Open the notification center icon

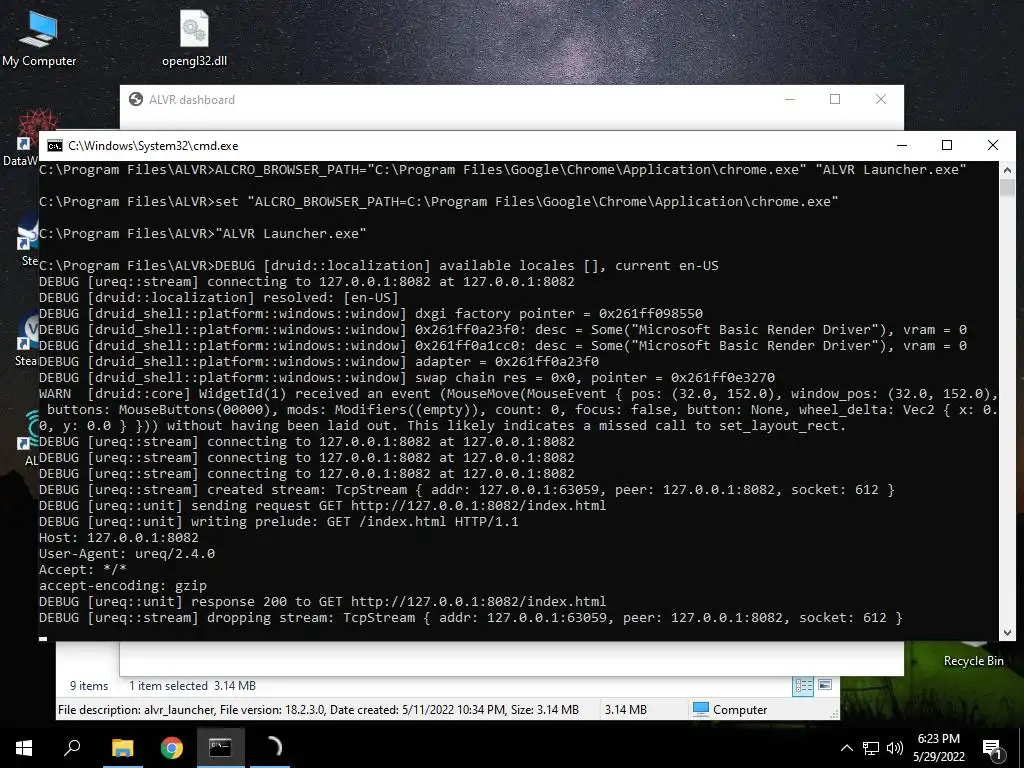click(992, 749)
